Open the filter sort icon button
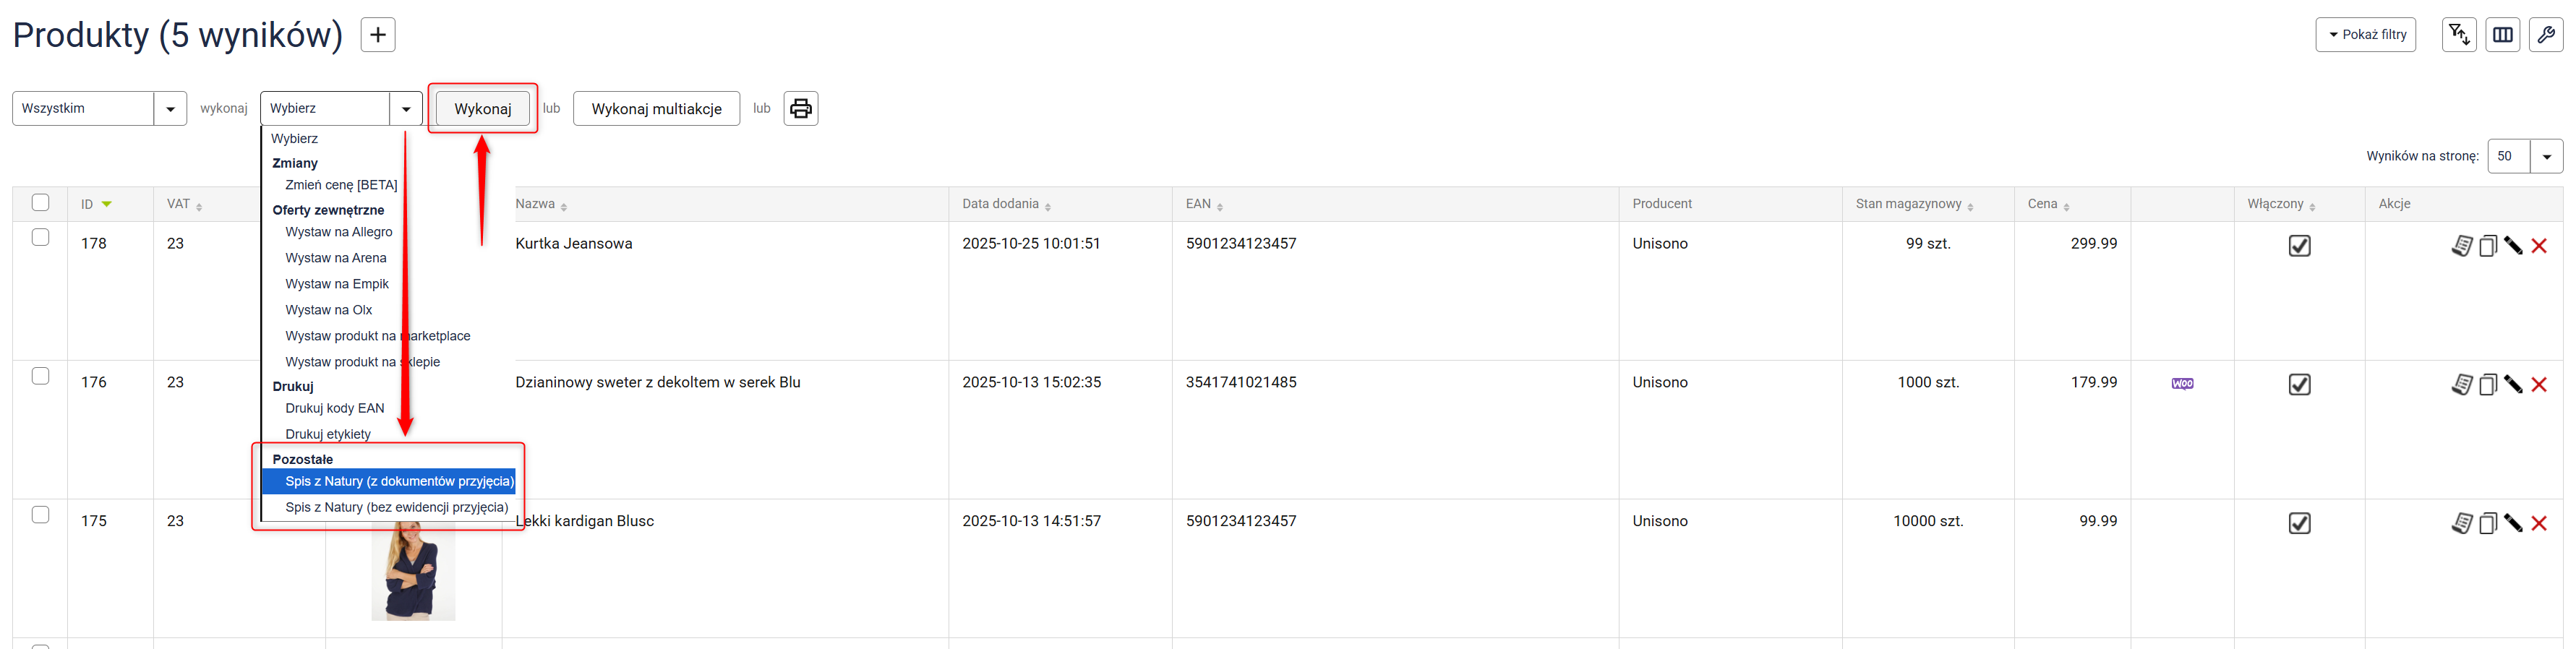 [2459, 35]
